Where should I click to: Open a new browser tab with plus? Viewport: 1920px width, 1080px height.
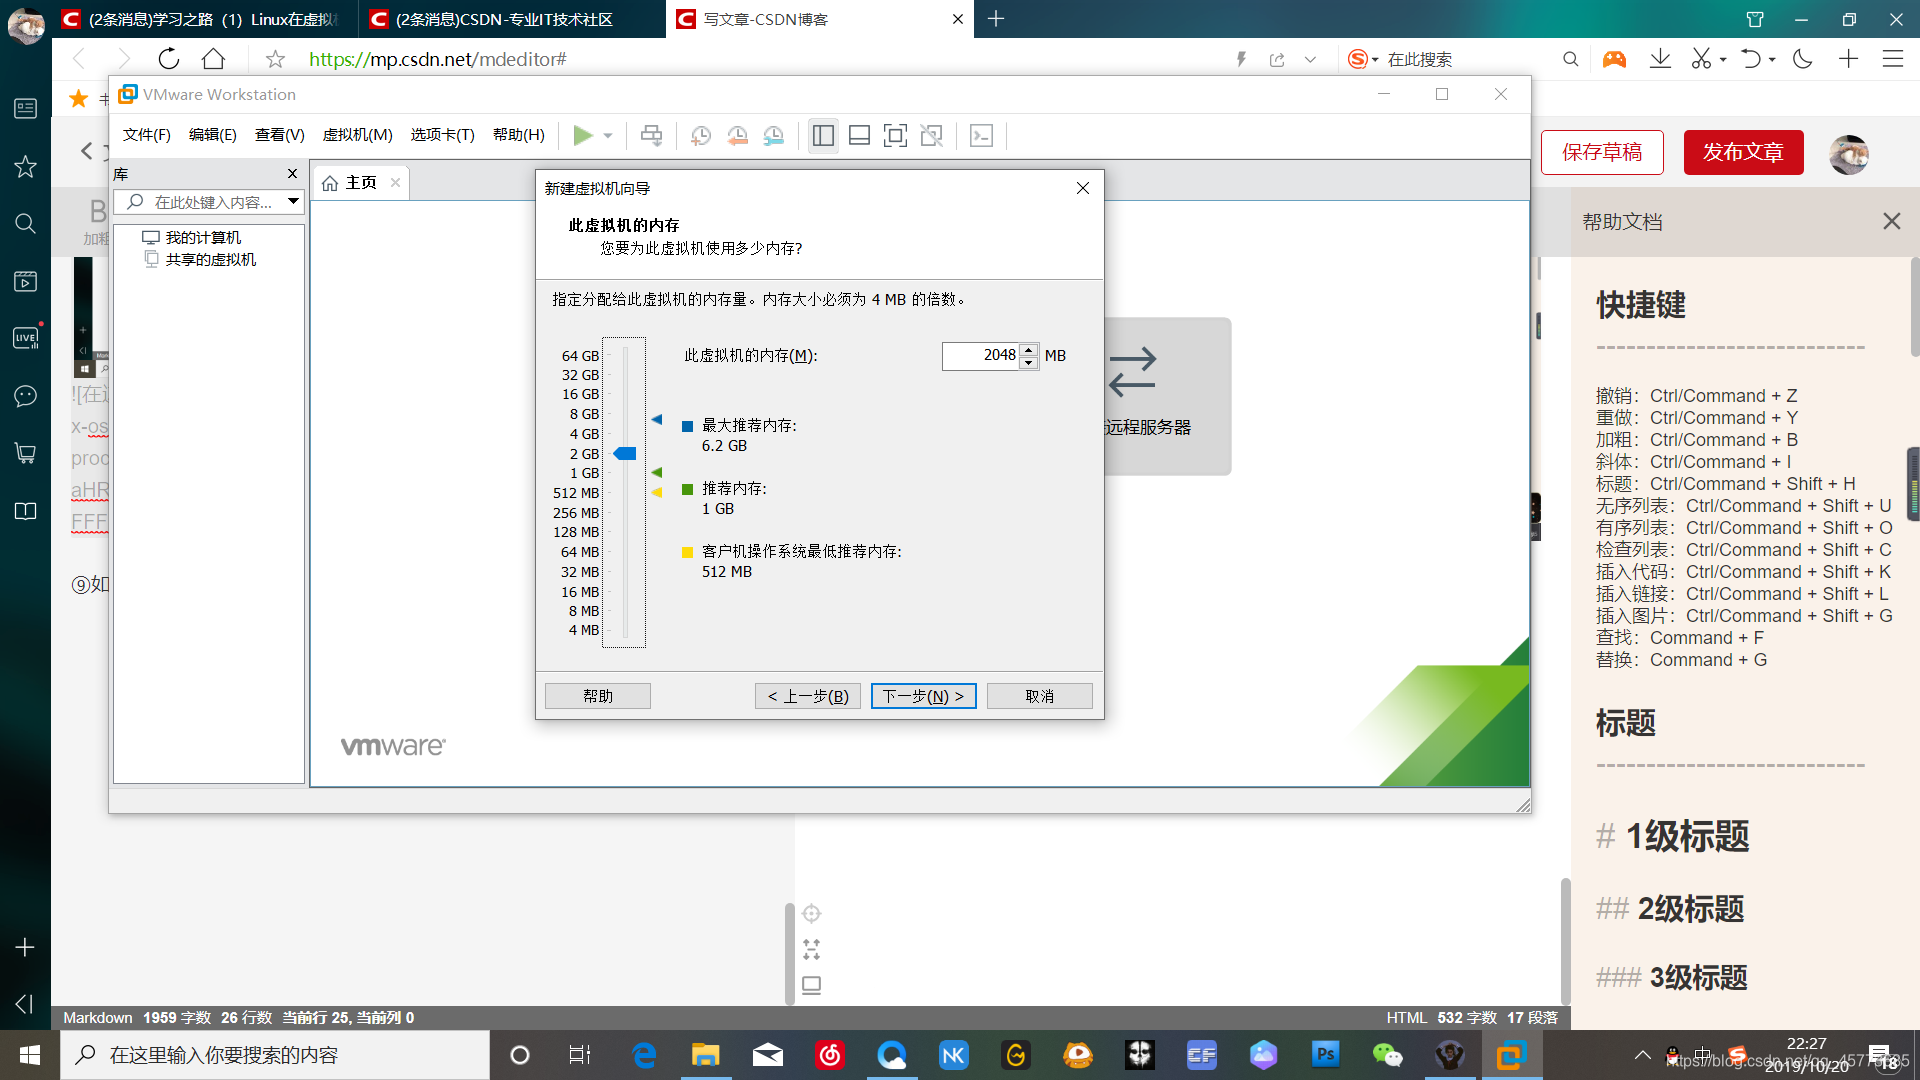click(995, 19)
